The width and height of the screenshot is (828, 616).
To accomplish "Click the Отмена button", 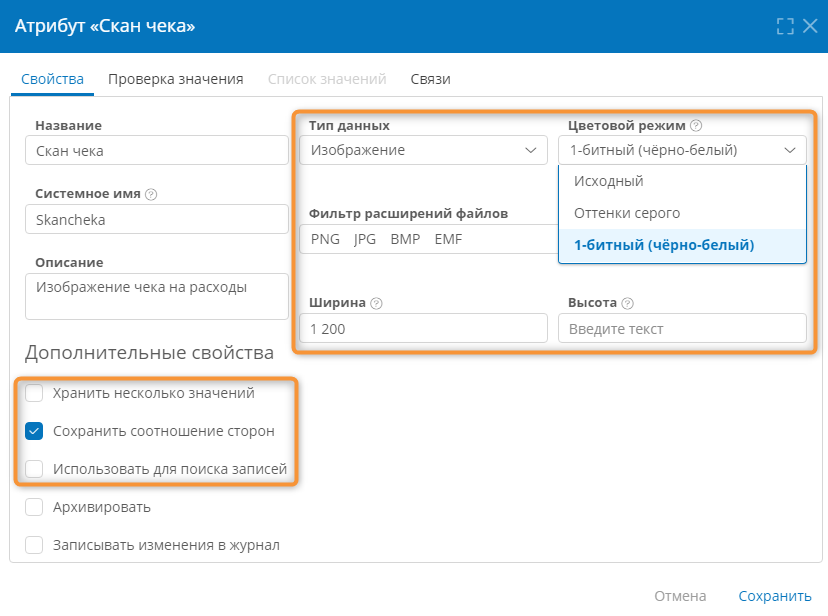I will (680, 596).
